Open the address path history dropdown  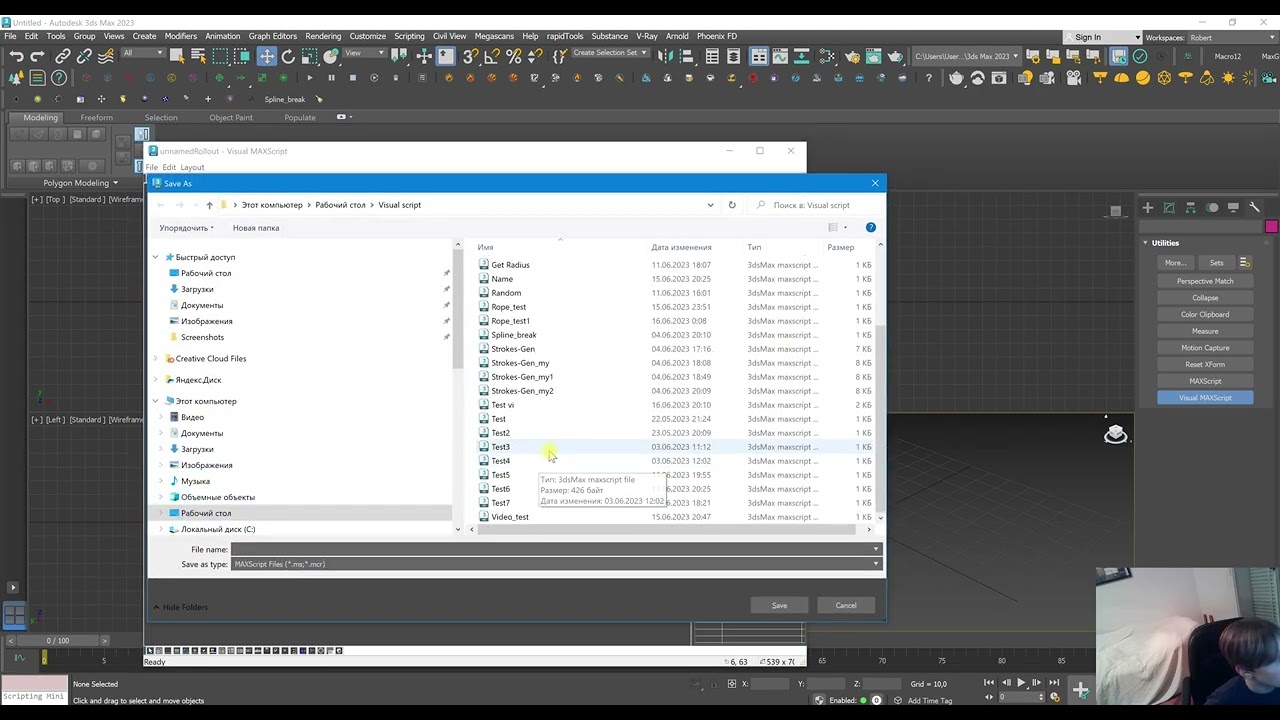pyautogui.click(x=710, y=205)
